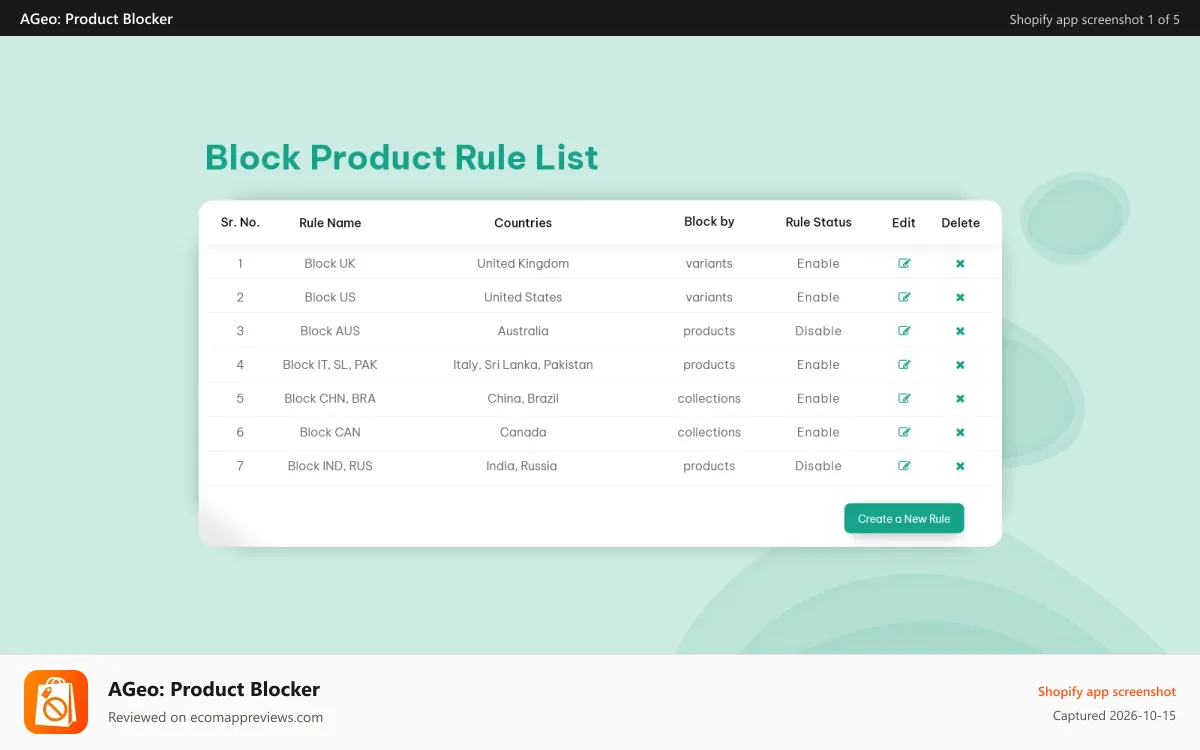
Task: Delete the Block US rule
Action: (960, 297)
